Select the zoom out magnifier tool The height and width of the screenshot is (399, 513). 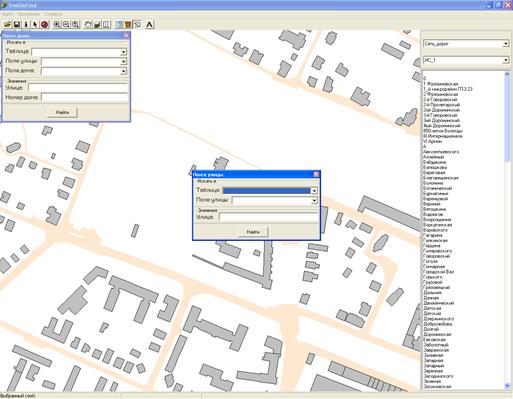[x=66, y=24]
